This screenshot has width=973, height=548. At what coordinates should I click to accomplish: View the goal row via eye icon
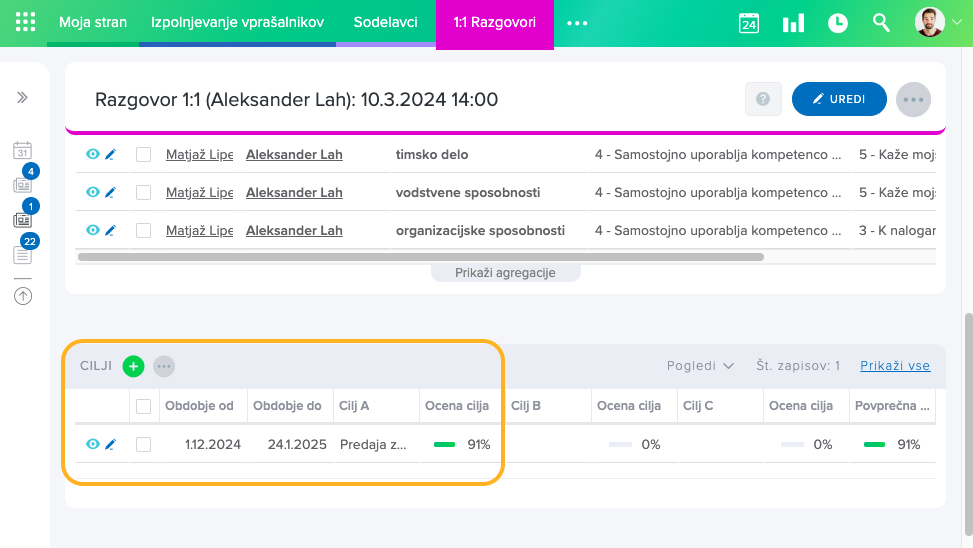pyautogui.click(x=93, y=445)
